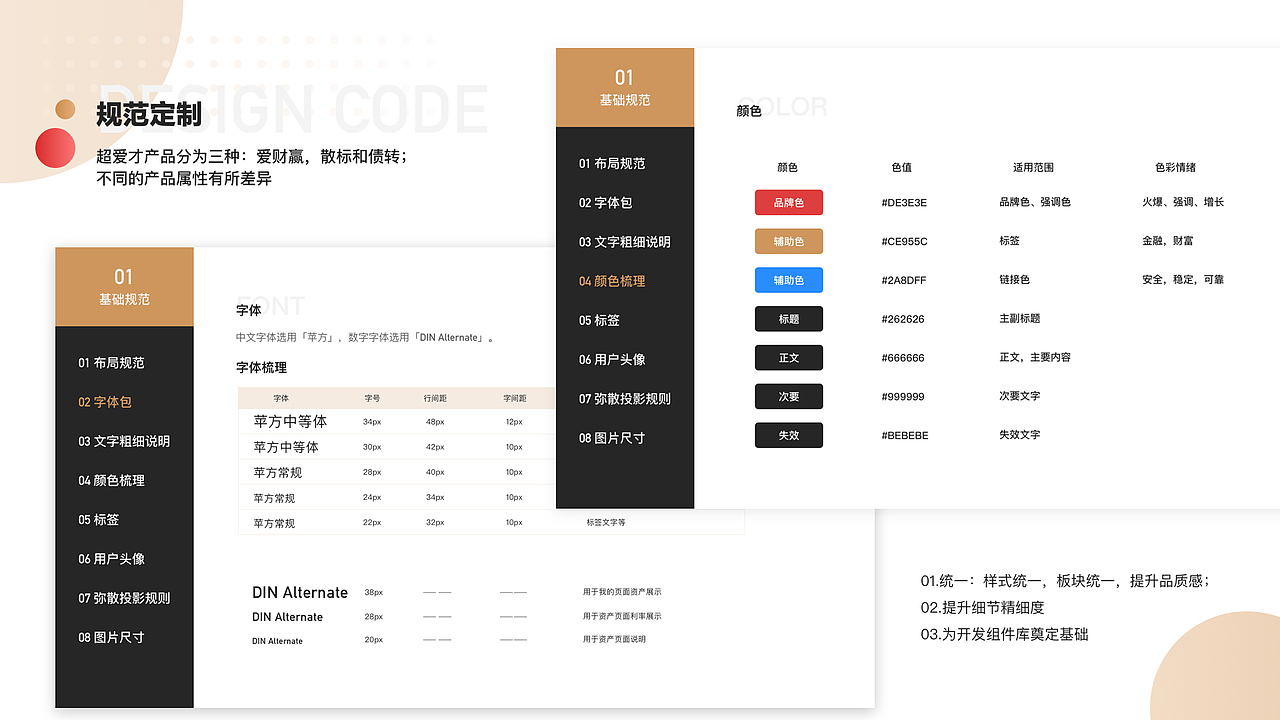Click the 色彩情绪 column header
Image resolution: width=1280 pixels, height=720 pixels.
click(x=1175, y=167)
